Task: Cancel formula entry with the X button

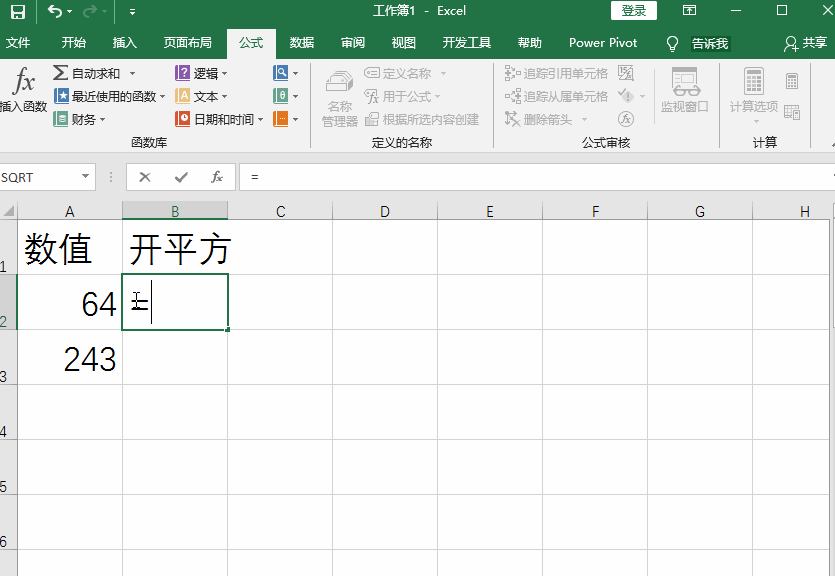Action: click(x=145, y=177)
